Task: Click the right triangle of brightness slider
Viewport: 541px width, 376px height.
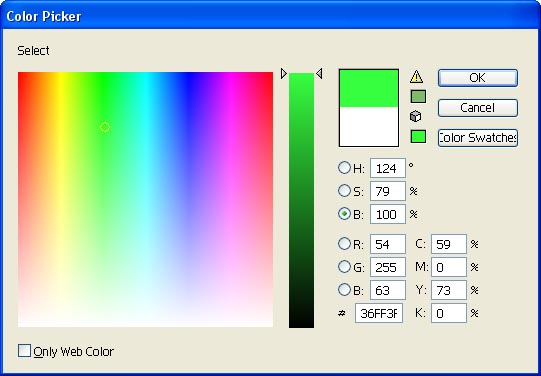Action: [x=319, y=73]
